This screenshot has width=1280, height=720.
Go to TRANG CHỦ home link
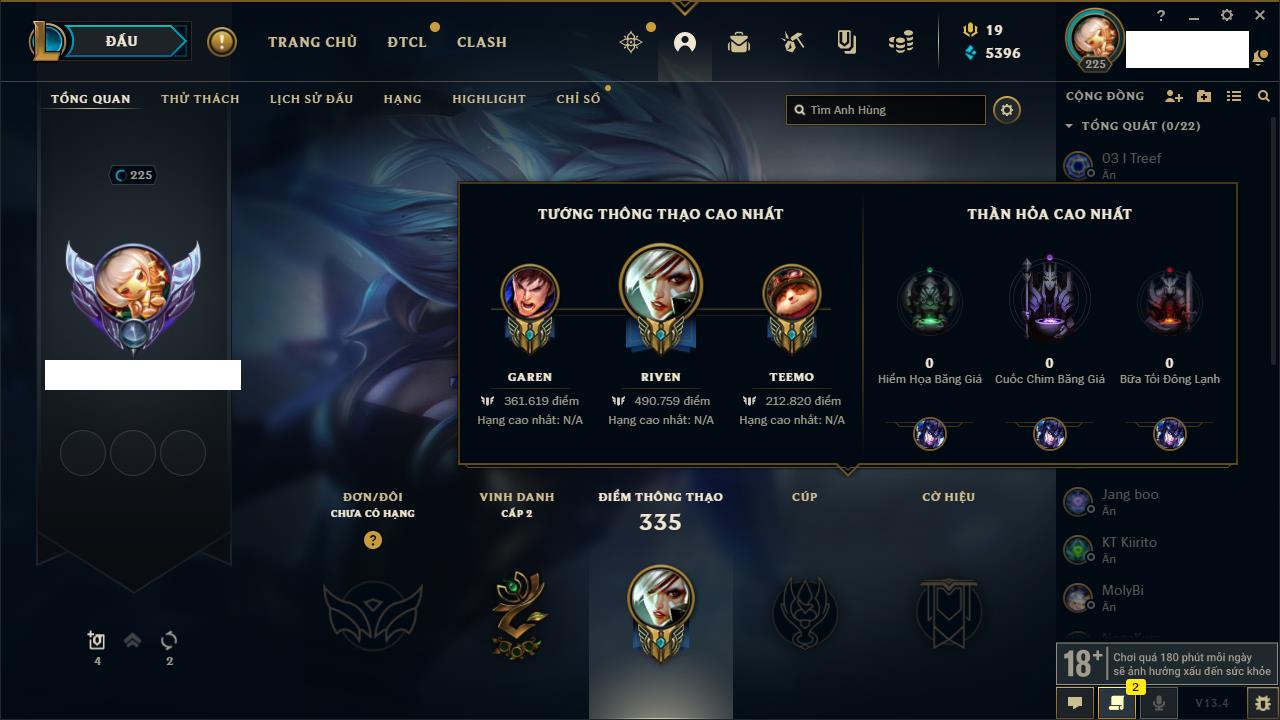coord(312,42)
